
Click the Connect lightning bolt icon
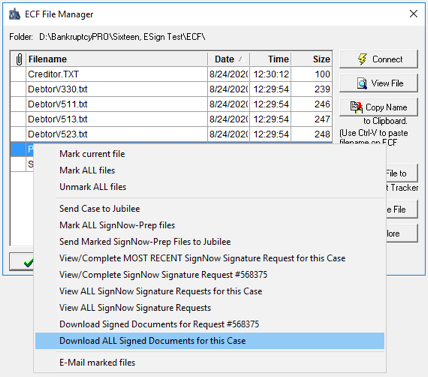pos(362,59)
